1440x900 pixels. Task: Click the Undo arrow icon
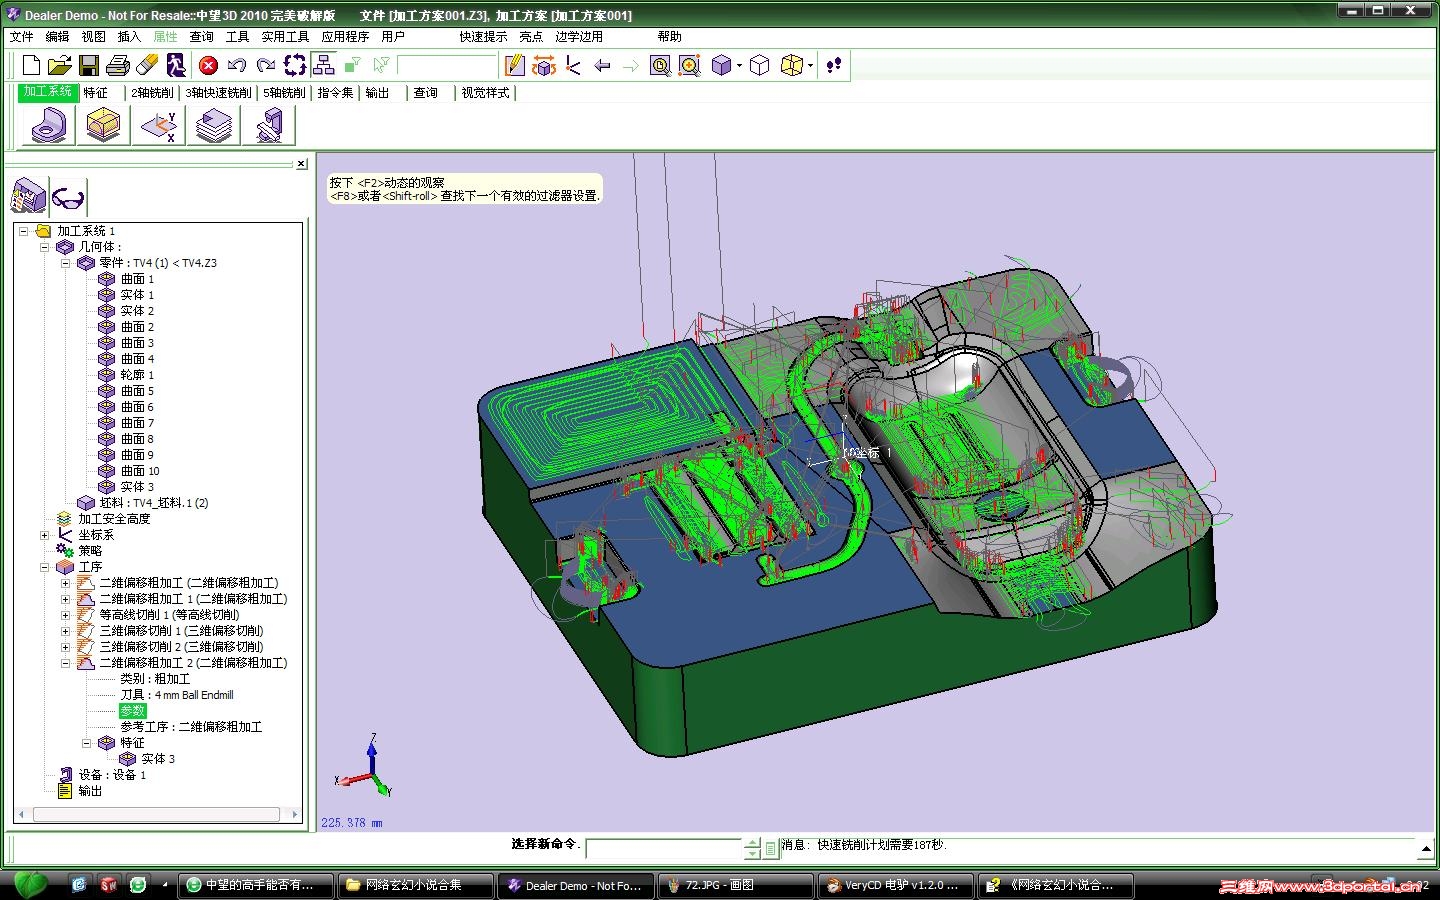[237, 66]
